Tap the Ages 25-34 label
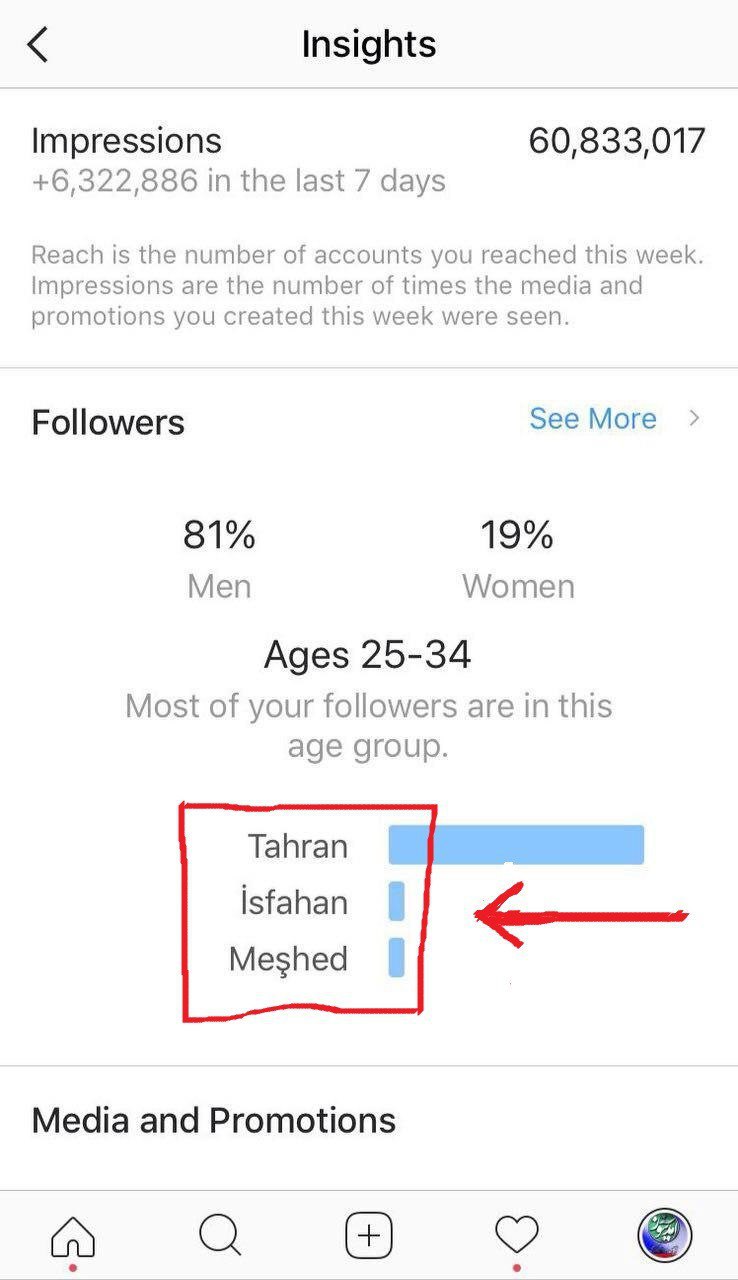Viewport: 738px width, 1280px height. [368, 655]
